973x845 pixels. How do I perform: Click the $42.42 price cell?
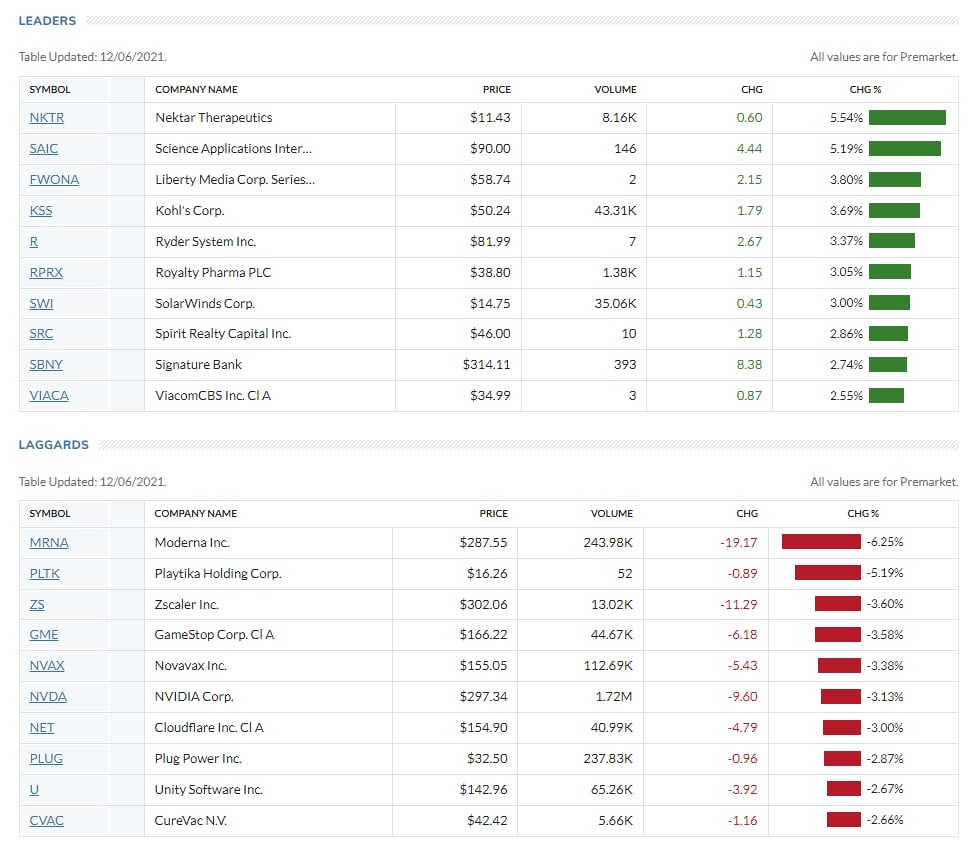pos(487,821)
